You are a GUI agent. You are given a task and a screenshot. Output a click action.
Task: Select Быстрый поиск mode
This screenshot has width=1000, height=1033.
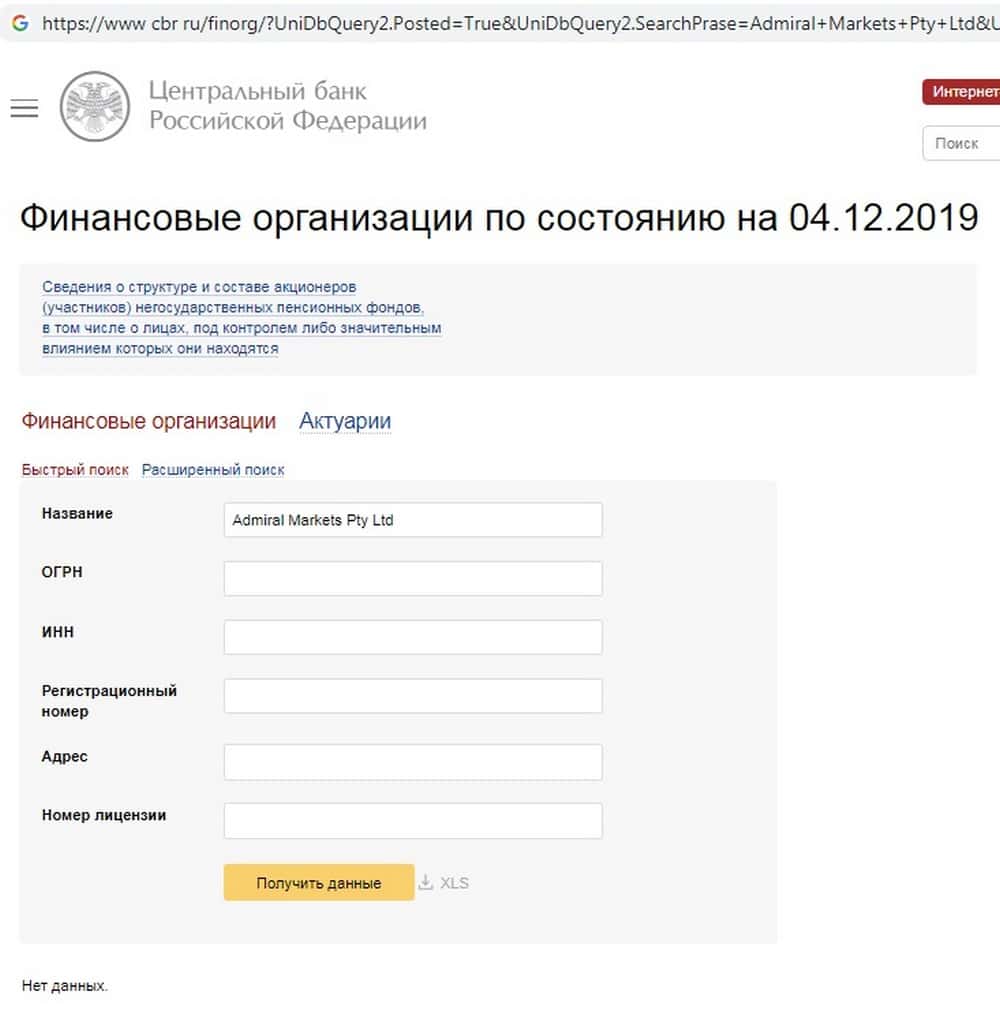[x=75, y=470]
